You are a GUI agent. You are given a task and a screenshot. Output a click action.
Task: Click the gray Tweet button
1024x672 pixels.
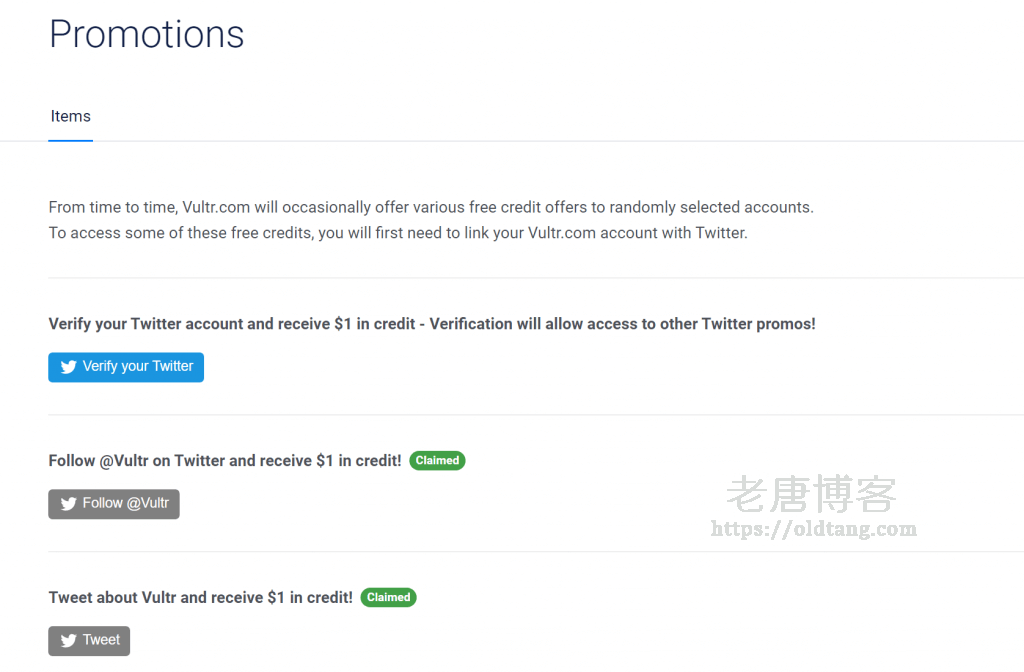(x=89, y=641)
